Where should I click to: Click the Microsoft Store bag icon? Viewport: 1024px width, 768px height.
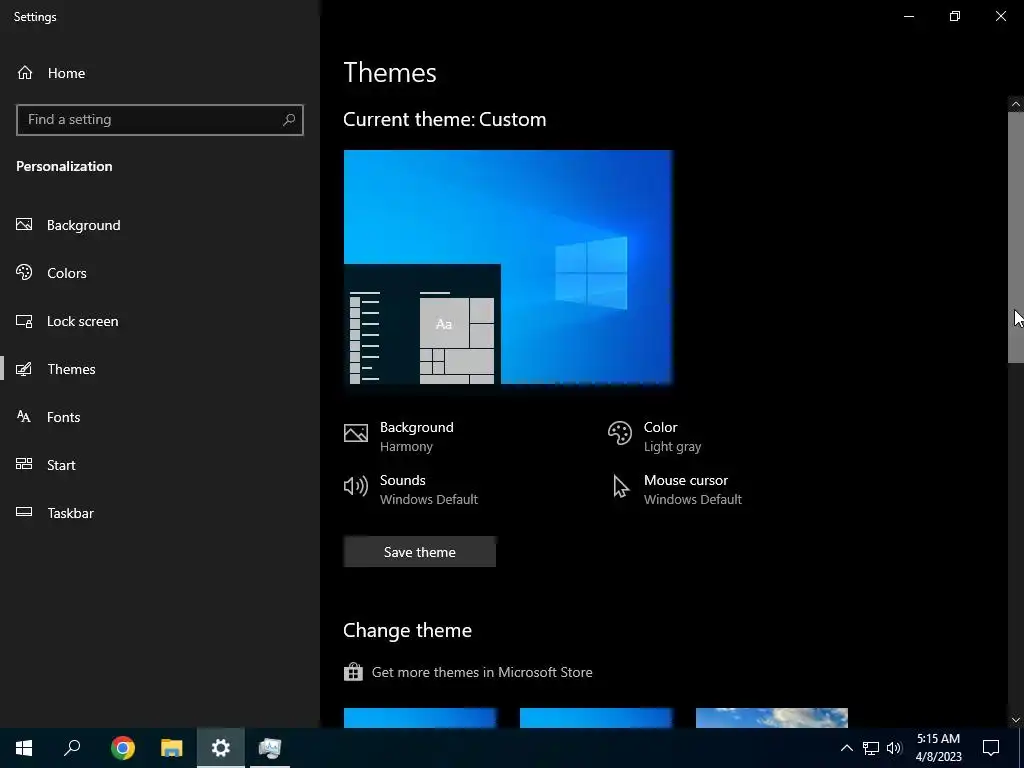coord(353,671)
